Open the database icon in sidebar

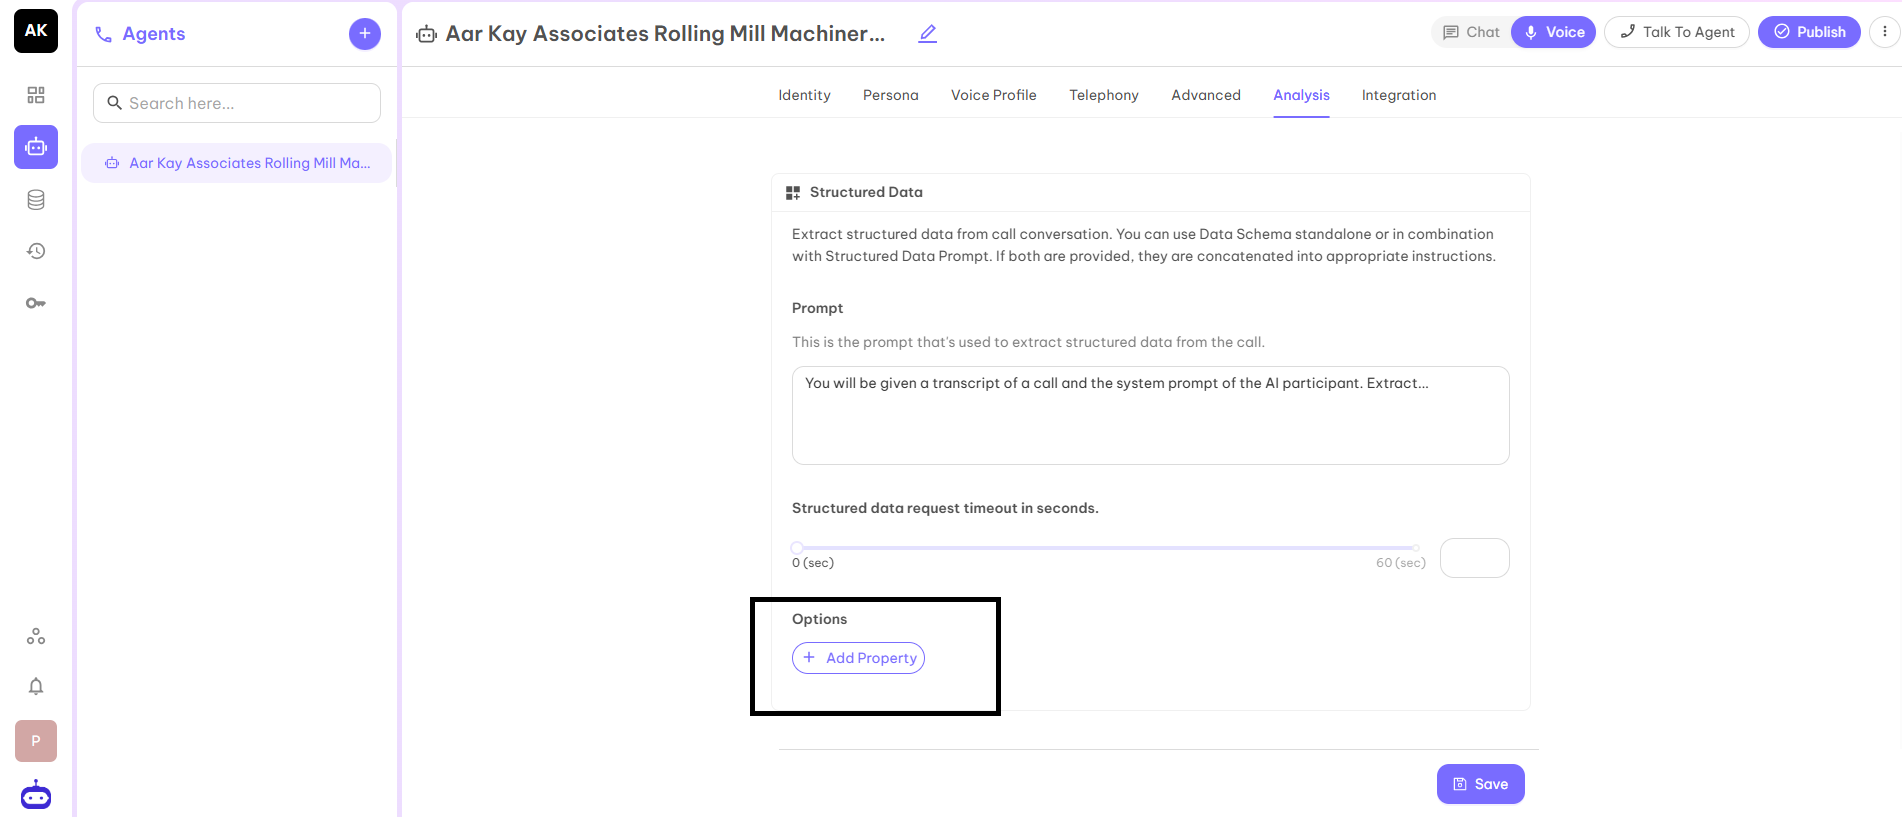[36, 200]
